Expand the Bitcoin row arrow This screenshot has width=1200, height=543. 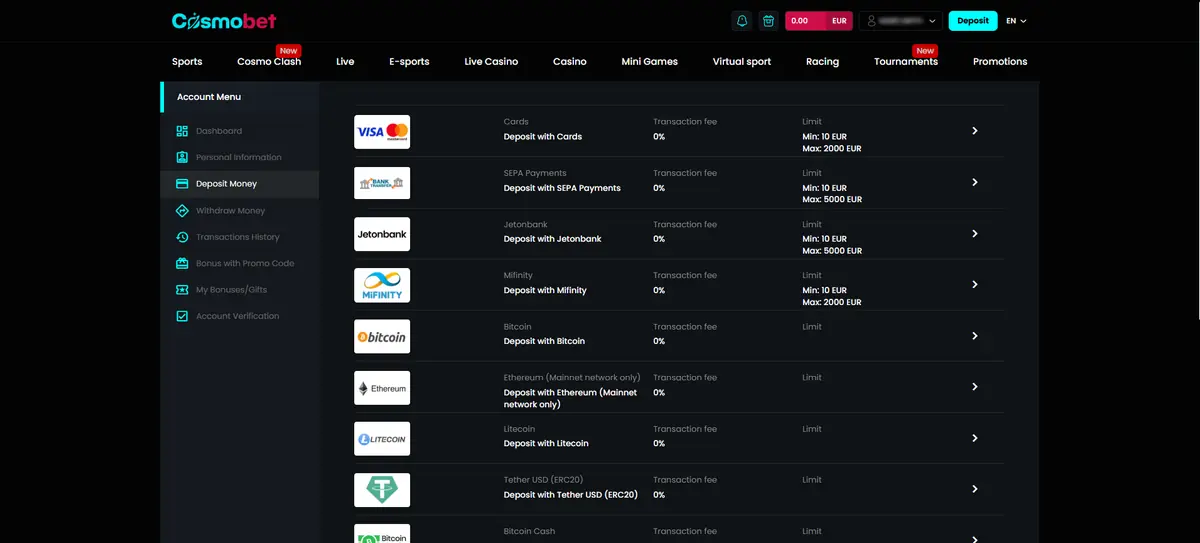[975, 336]
